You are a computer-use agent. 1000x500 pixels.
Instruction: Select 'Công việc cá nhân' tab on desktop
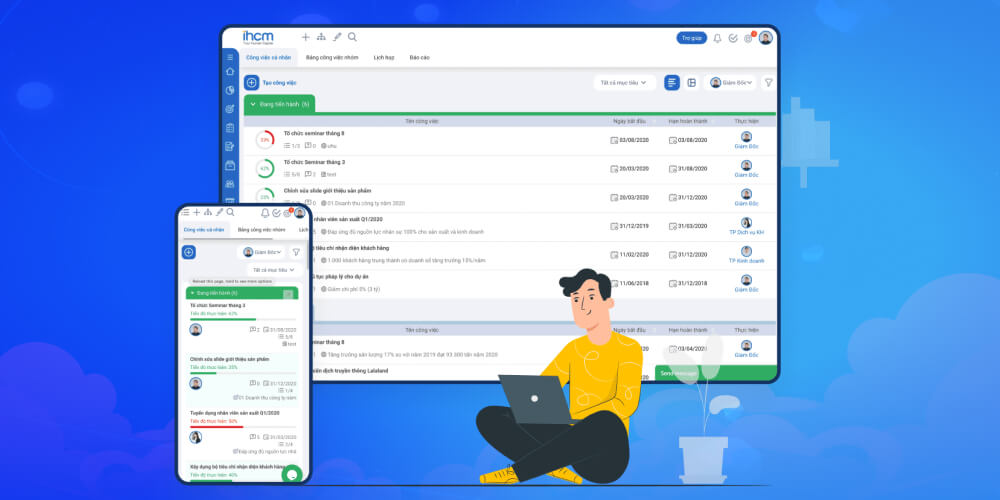click(x=268, y=57)
